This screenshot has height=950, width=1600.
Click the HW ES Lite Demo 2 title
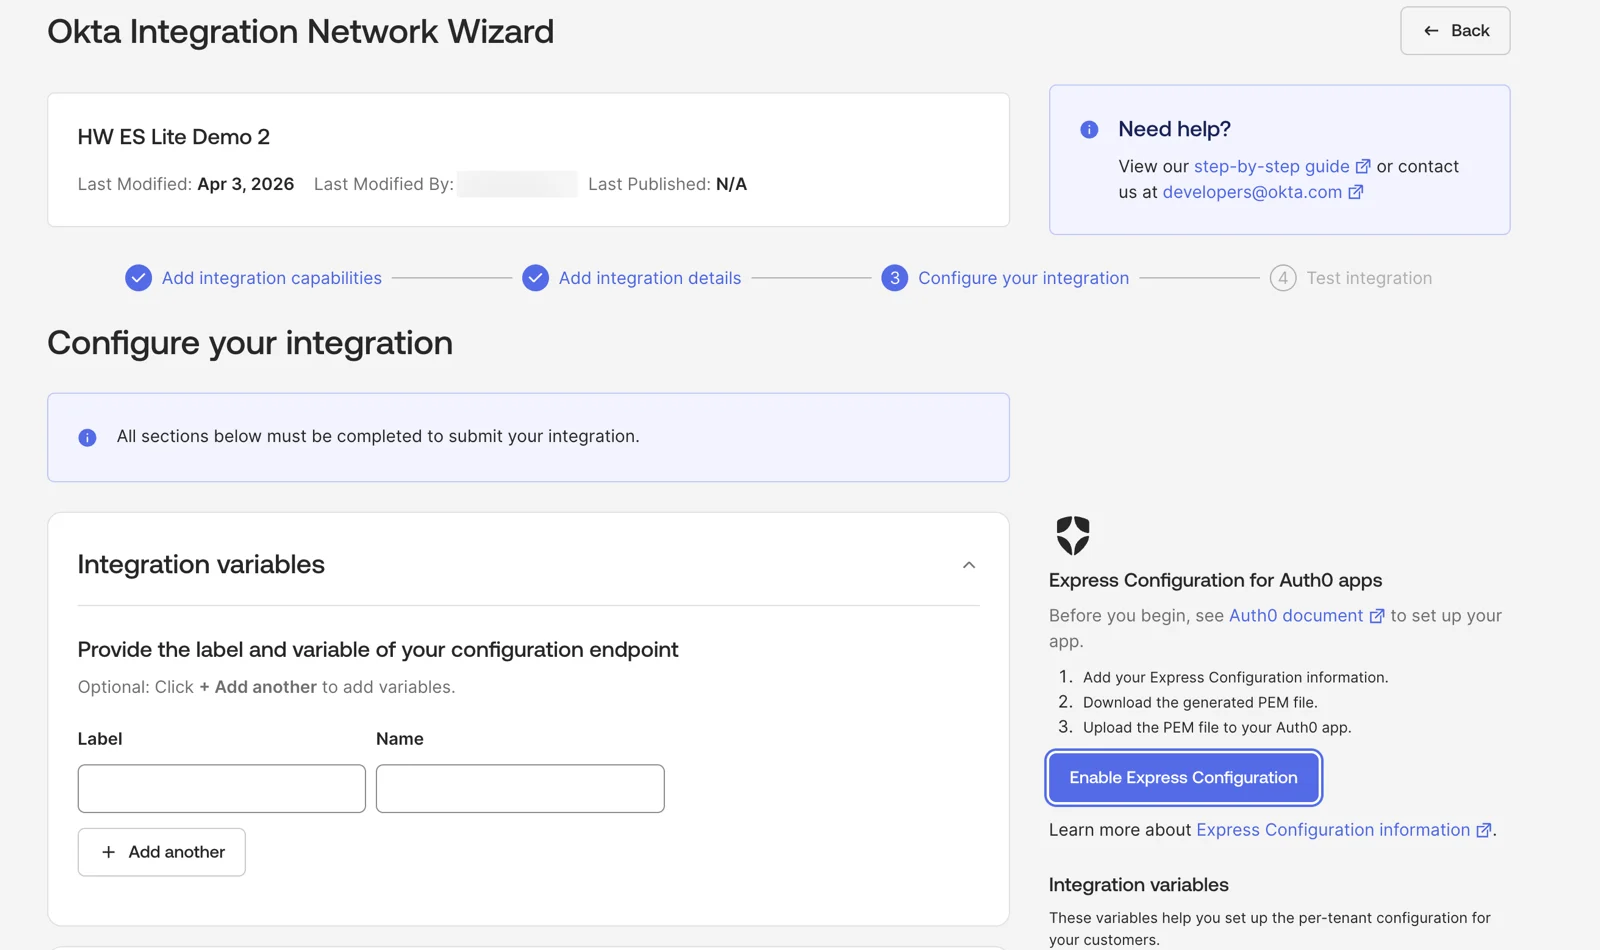pyautogui.click(x=174, y=137)
